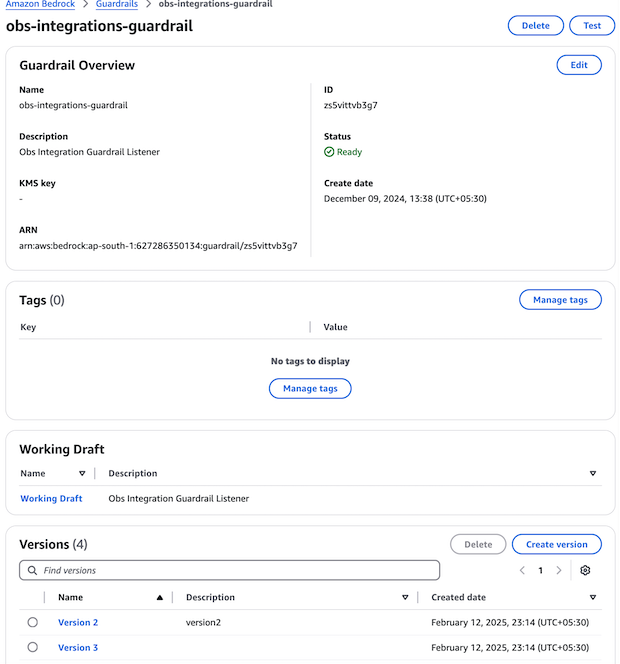The width and height of the screenshot is (620, 664).
Task: Go to previous versions page
Action: (522, 570)
